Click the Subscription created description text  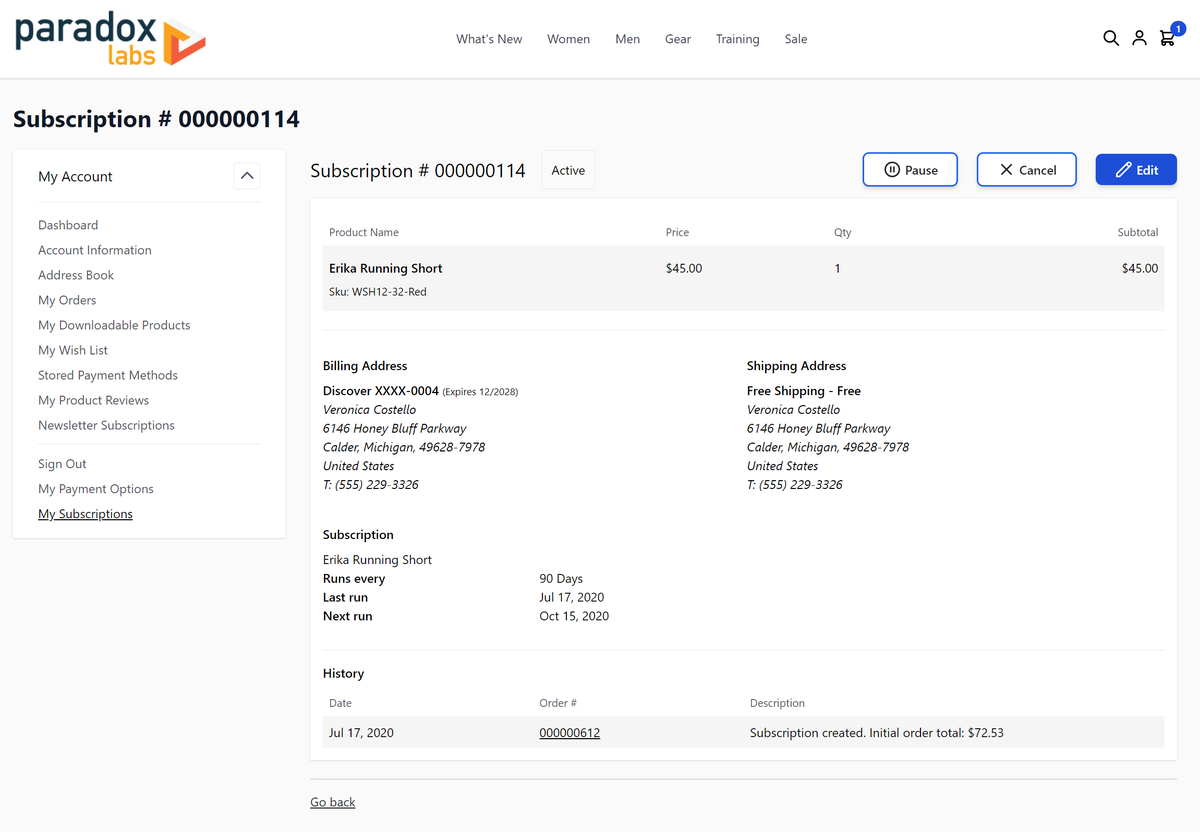pyautogui.click(x=877, y=733)
